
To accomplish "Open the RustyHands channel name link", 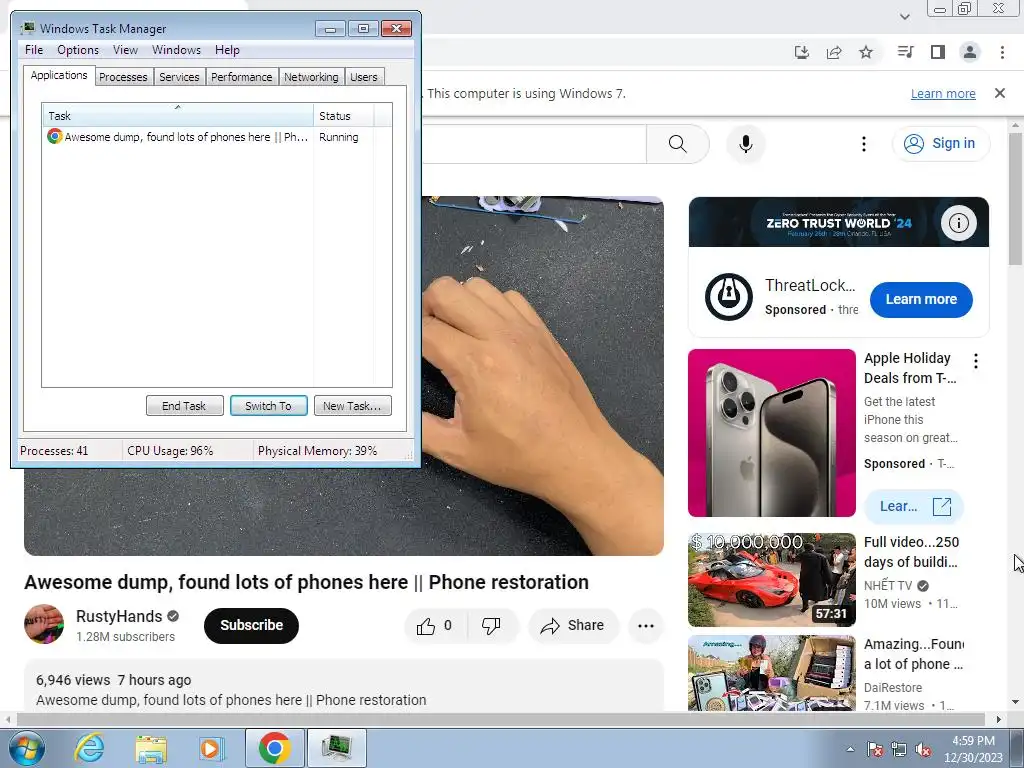I will click(x=119, y=616).
